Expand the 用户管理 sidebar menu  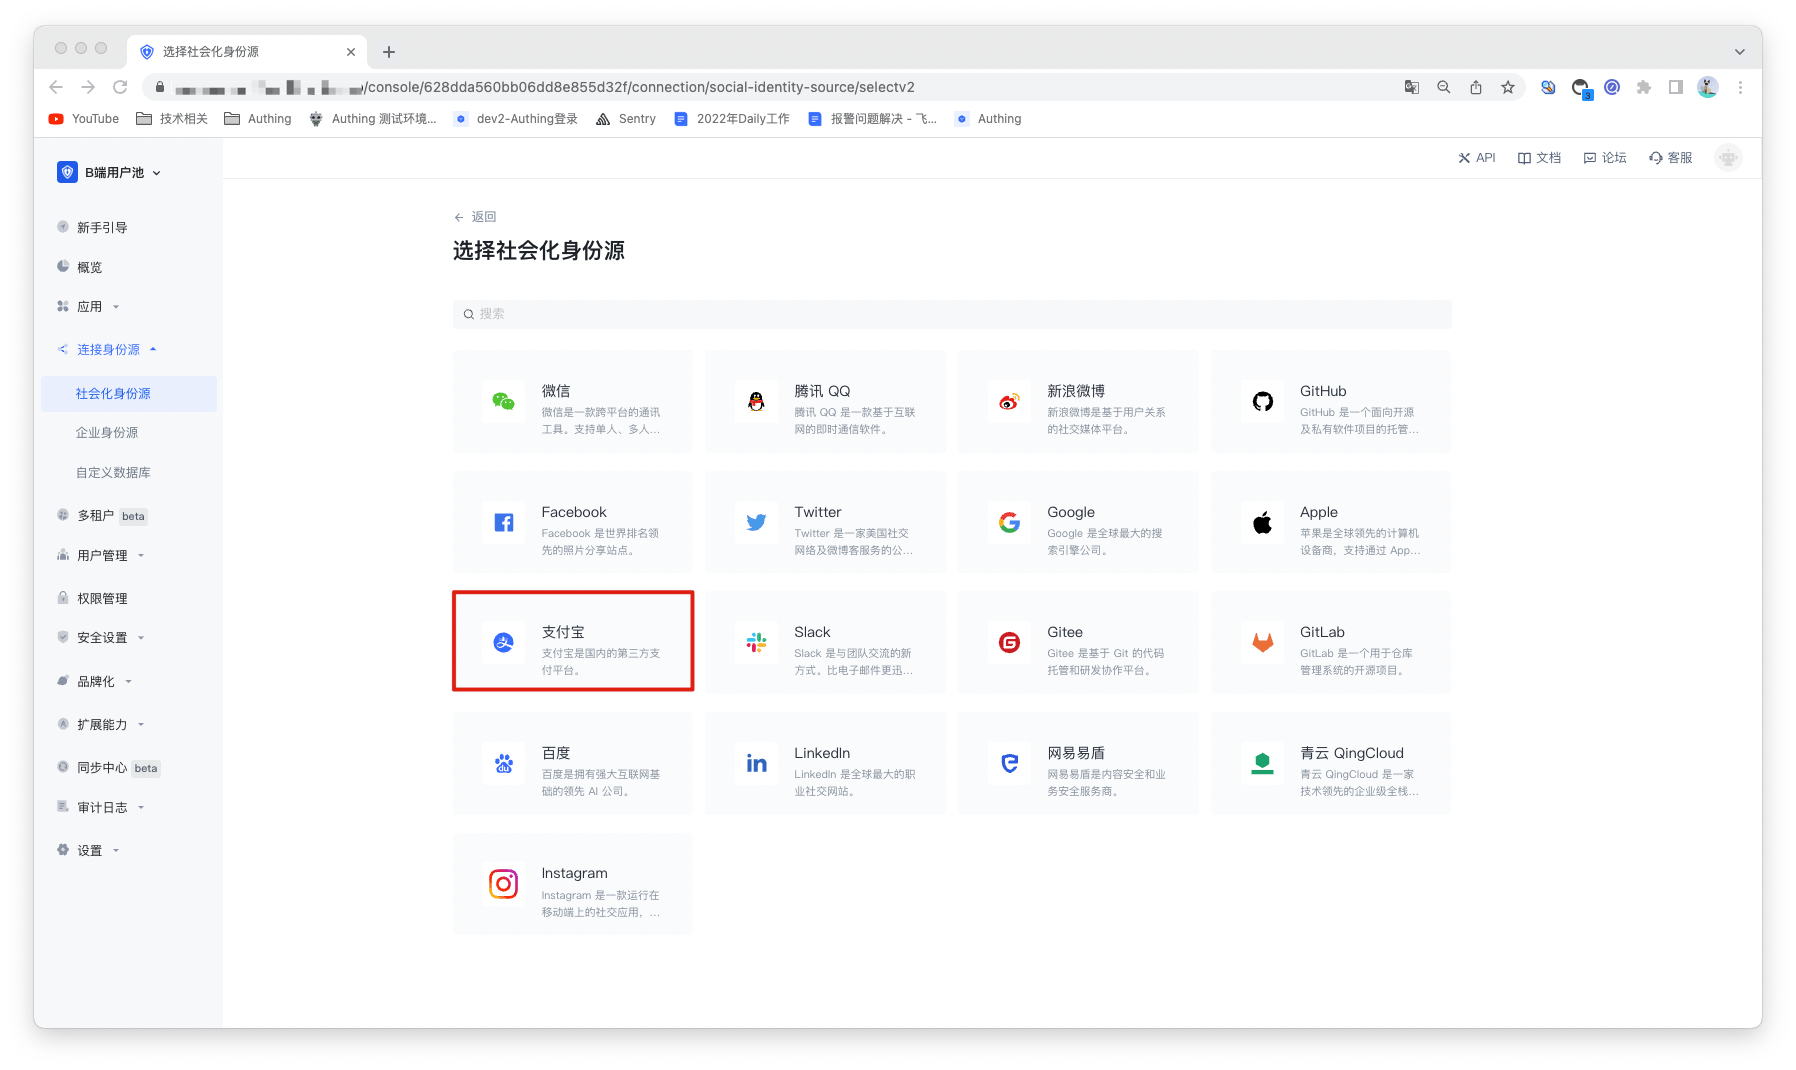tap(102, 556)
